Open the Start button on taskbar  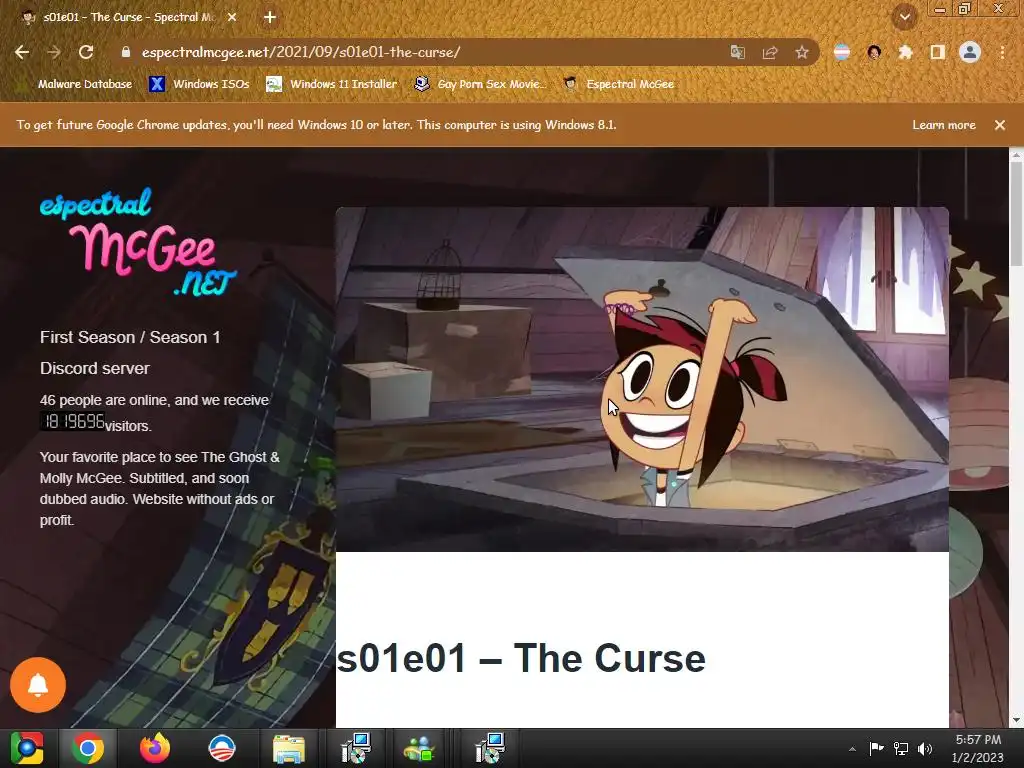tap(27, 748)
